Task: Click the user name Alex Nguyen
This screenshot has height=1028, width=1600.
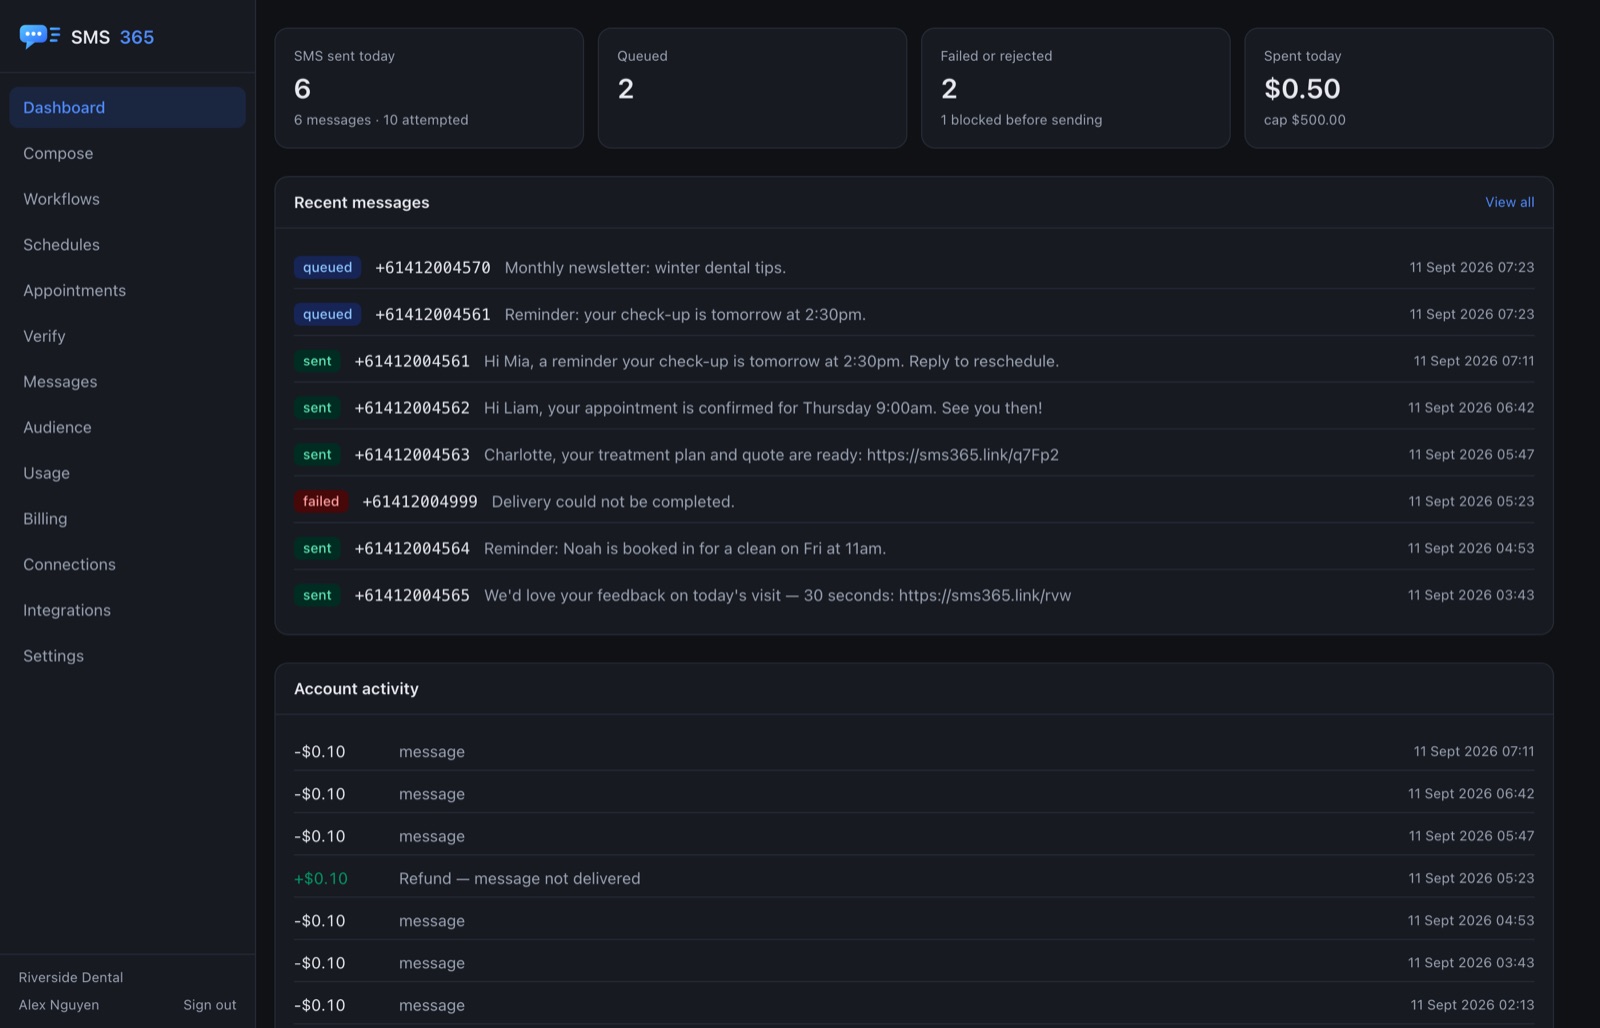Action: [59, 1005]
